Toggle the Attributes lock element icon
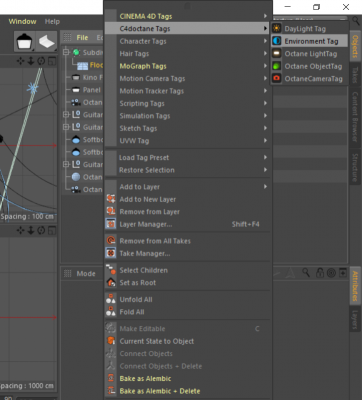Screen dimensions: 362x400 pos(320,273)
